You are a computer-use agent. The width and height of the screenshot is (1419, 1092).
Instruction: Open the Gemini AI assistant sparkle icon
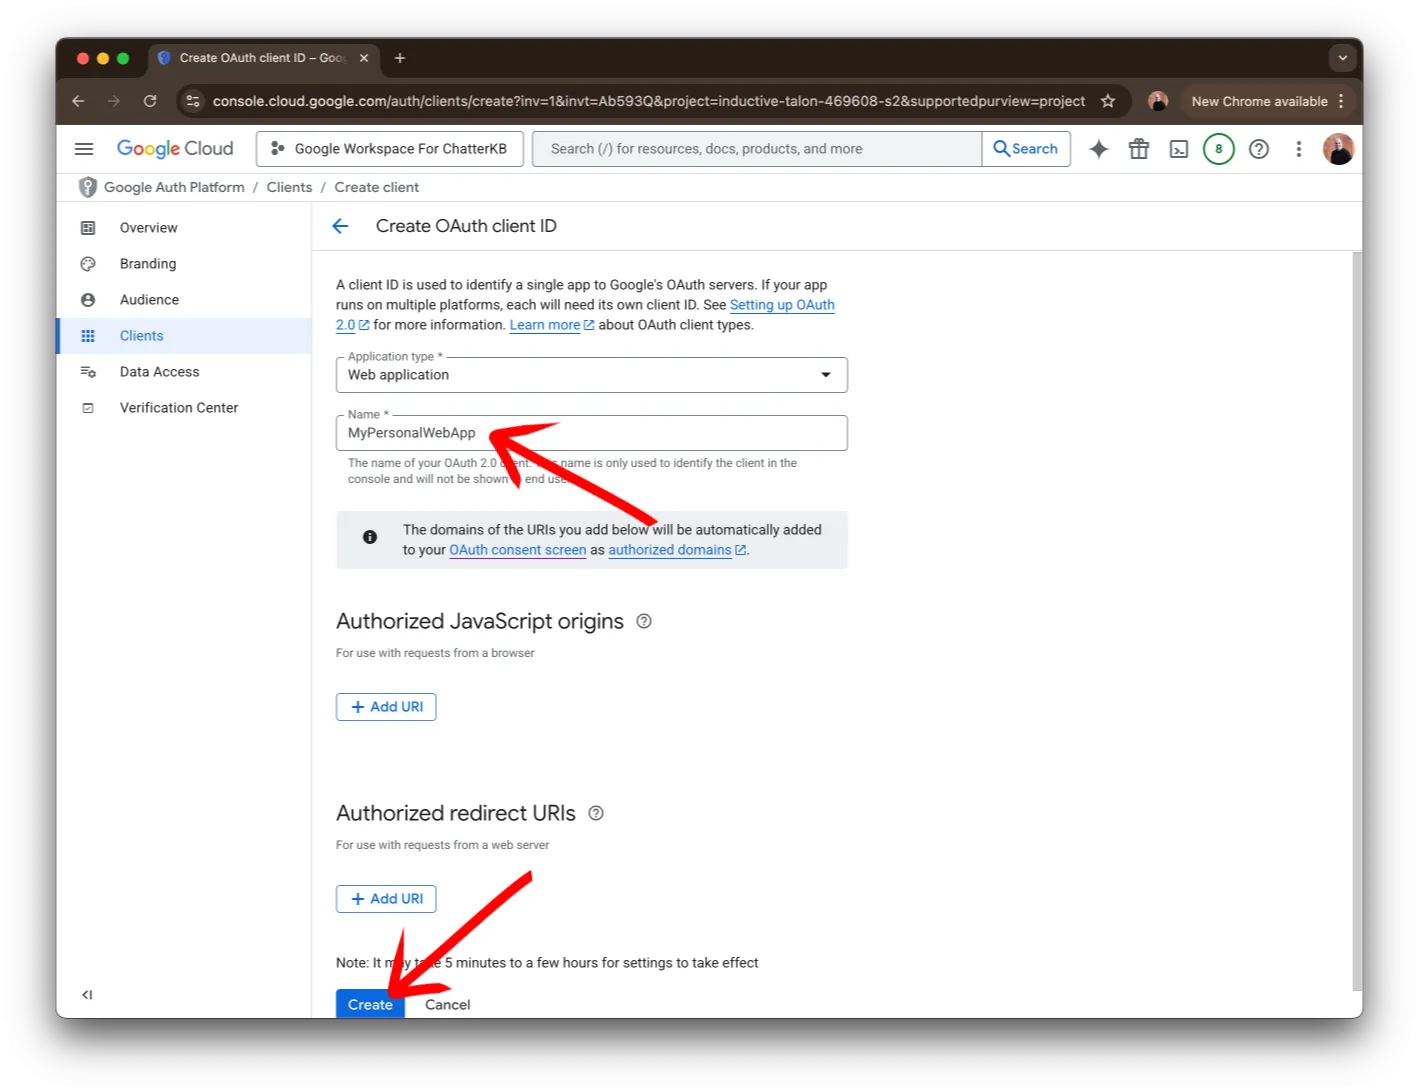pyautogui.click(x=1099, y=149)
